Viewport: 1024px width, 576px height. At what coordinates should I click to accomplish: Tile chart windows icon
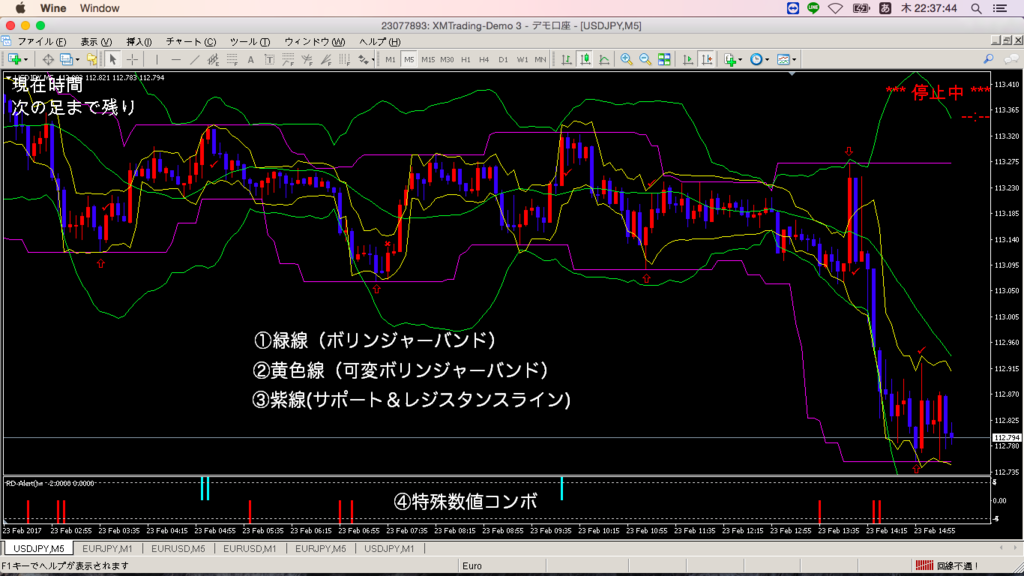tap(664, 59)
